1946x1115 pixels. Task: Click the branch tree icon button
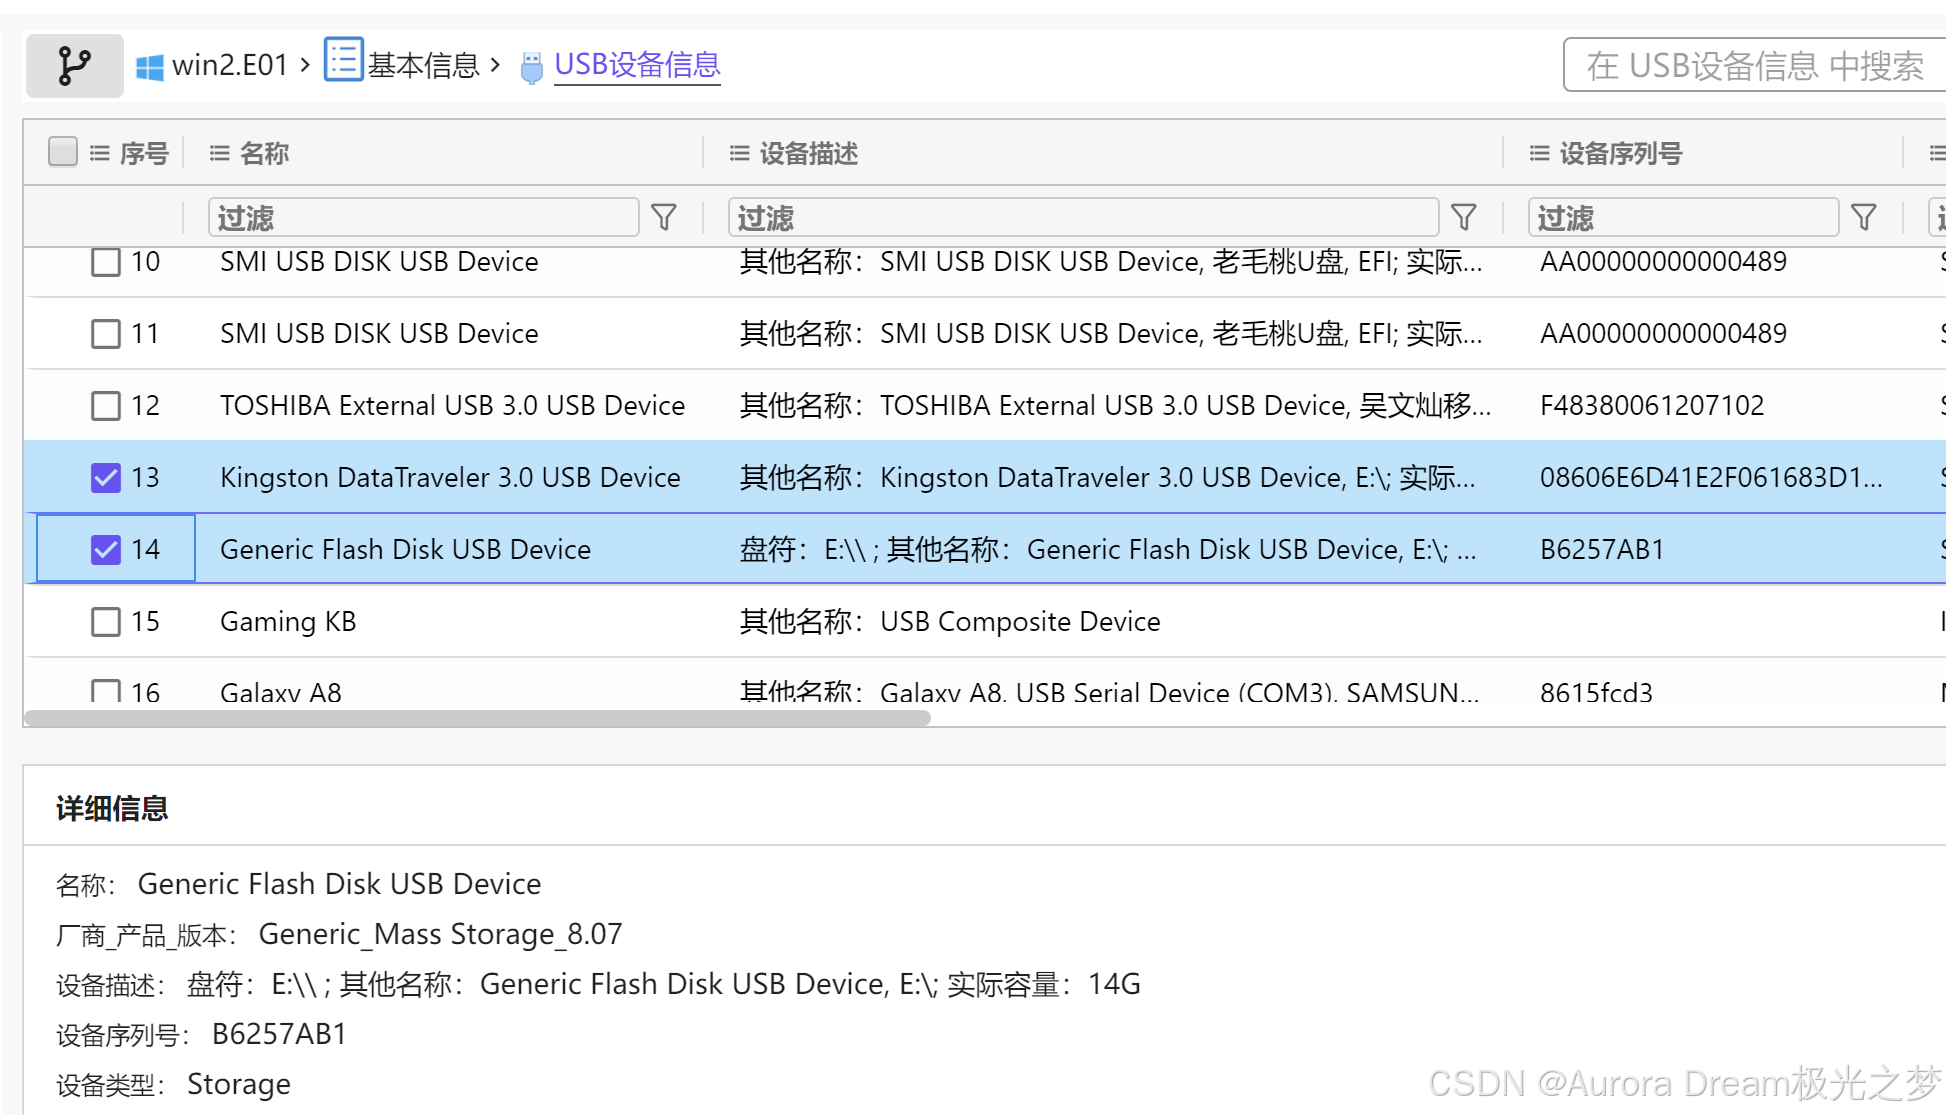pyautogui.click(x=74, y=66)
